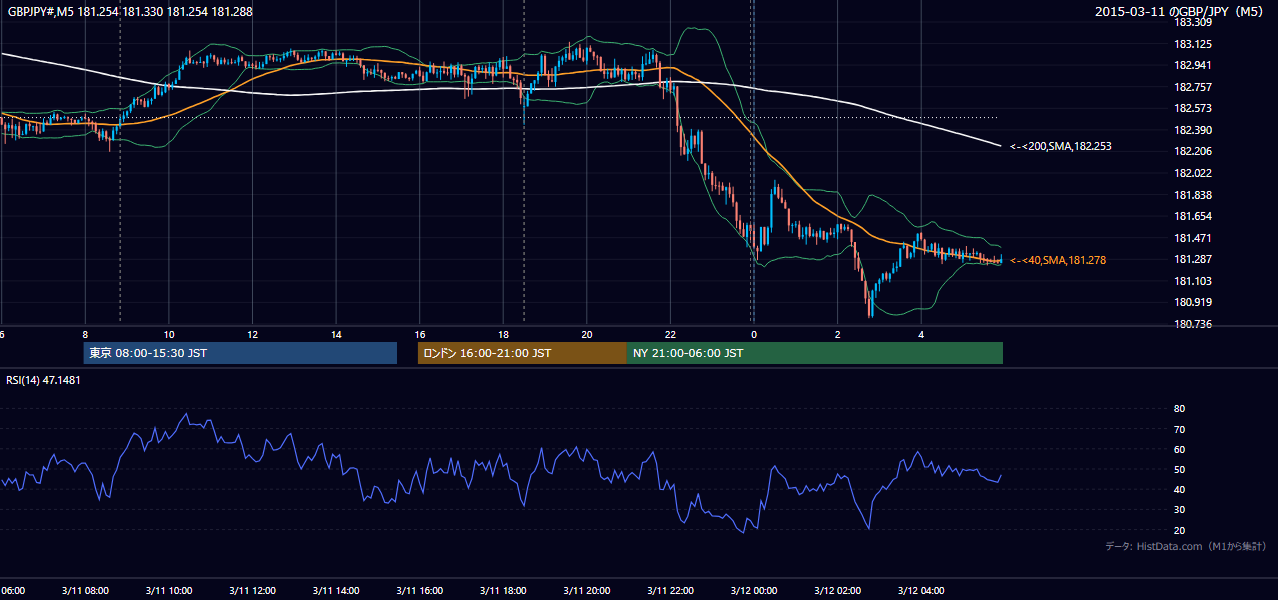Viewport: 1278px width, 600px height.
Task: Click RSI scale value 50
Action: [1180, 469]
